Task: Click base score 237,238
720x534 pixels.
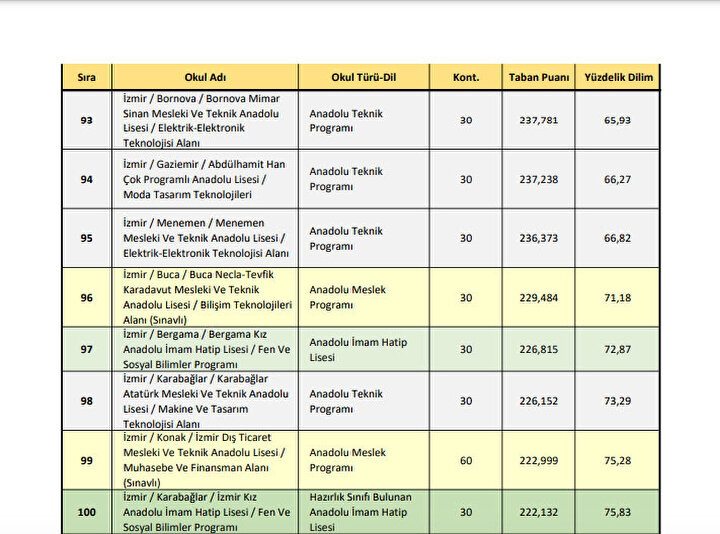Action: pos(539,180)
